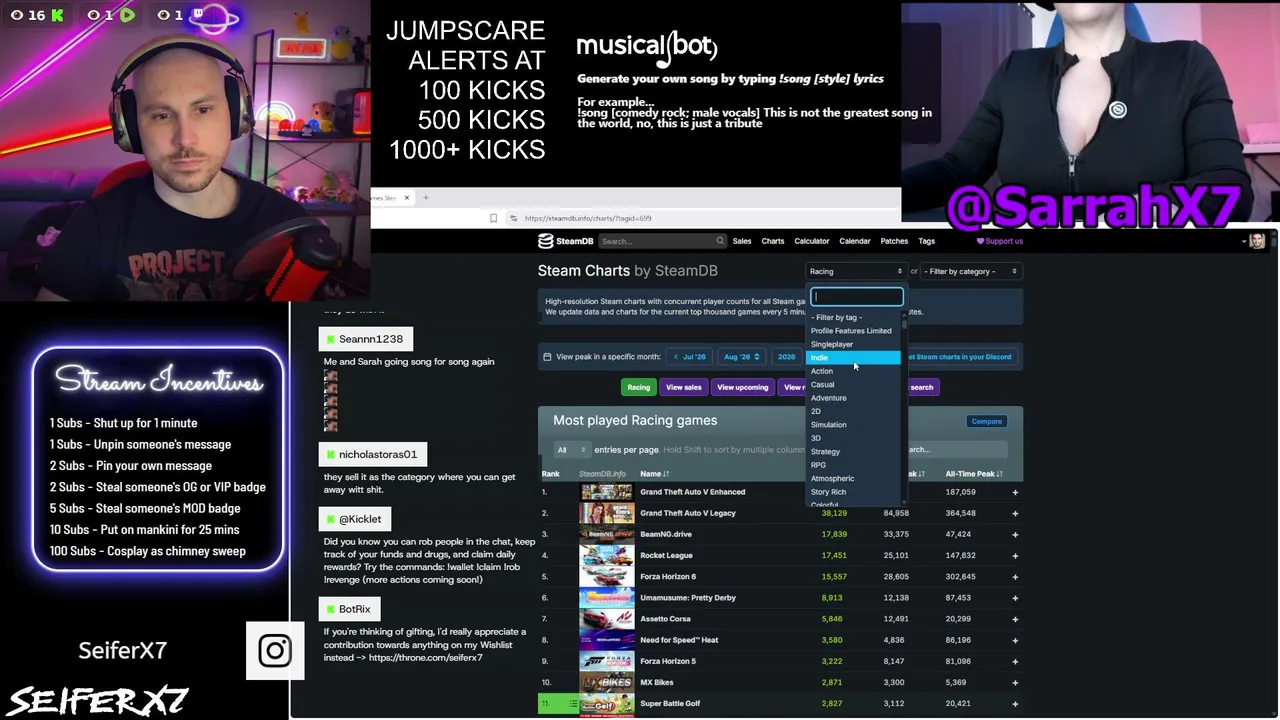Select Strategy from the tag list
The height and width of the screenshot is (720, 1280).
[x=853, y=452]
